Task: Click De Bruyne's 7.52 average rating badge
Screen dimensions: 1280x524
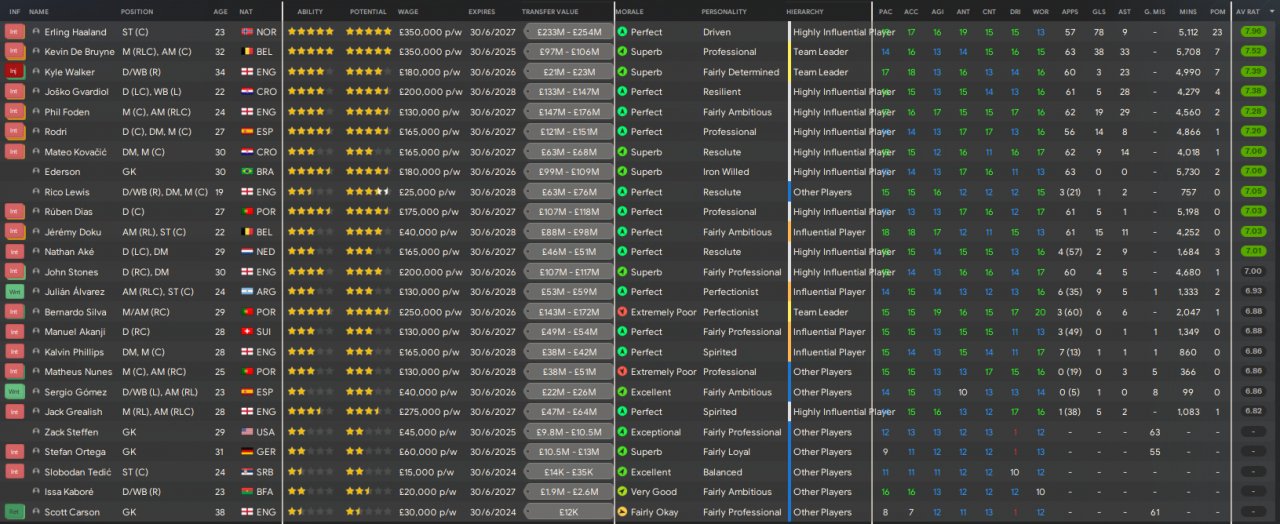Action: (1252, 52)
